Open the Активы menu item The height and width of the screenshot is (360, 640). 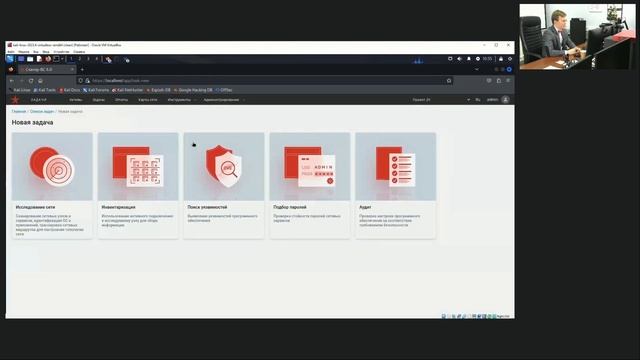coord(76,100)
